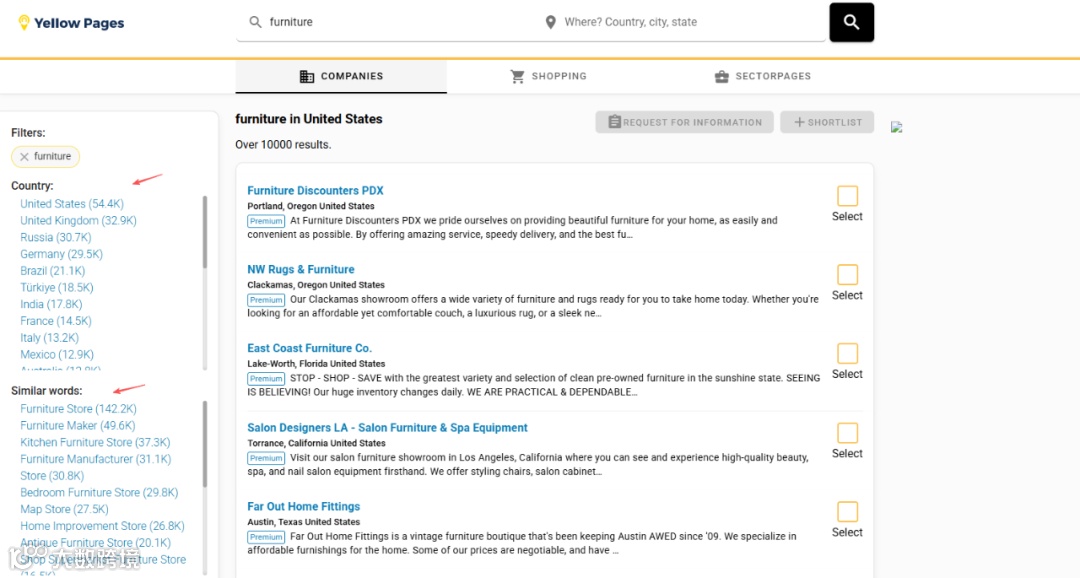Select the NW Rugs & Furniture checkbox
Viewport: 1080px width, 578px height.
tap(847, 274)
